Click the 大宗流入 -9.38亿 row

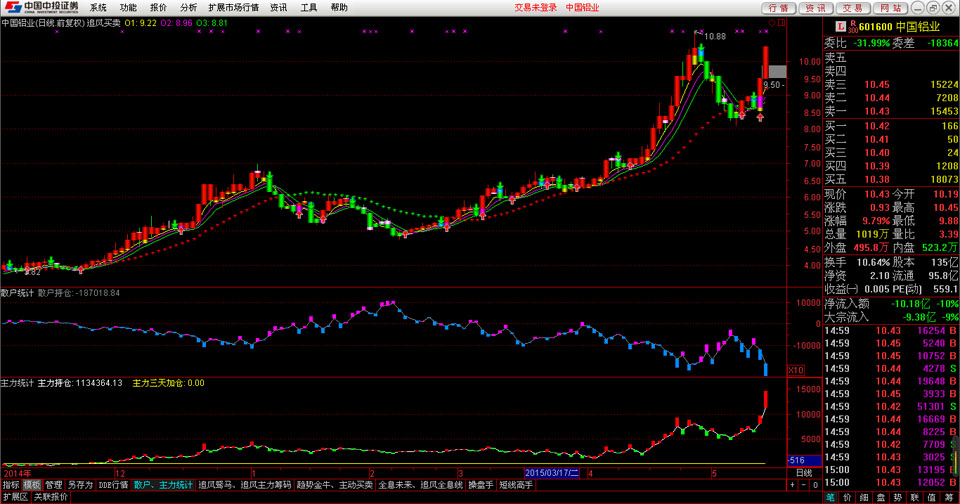891,317
